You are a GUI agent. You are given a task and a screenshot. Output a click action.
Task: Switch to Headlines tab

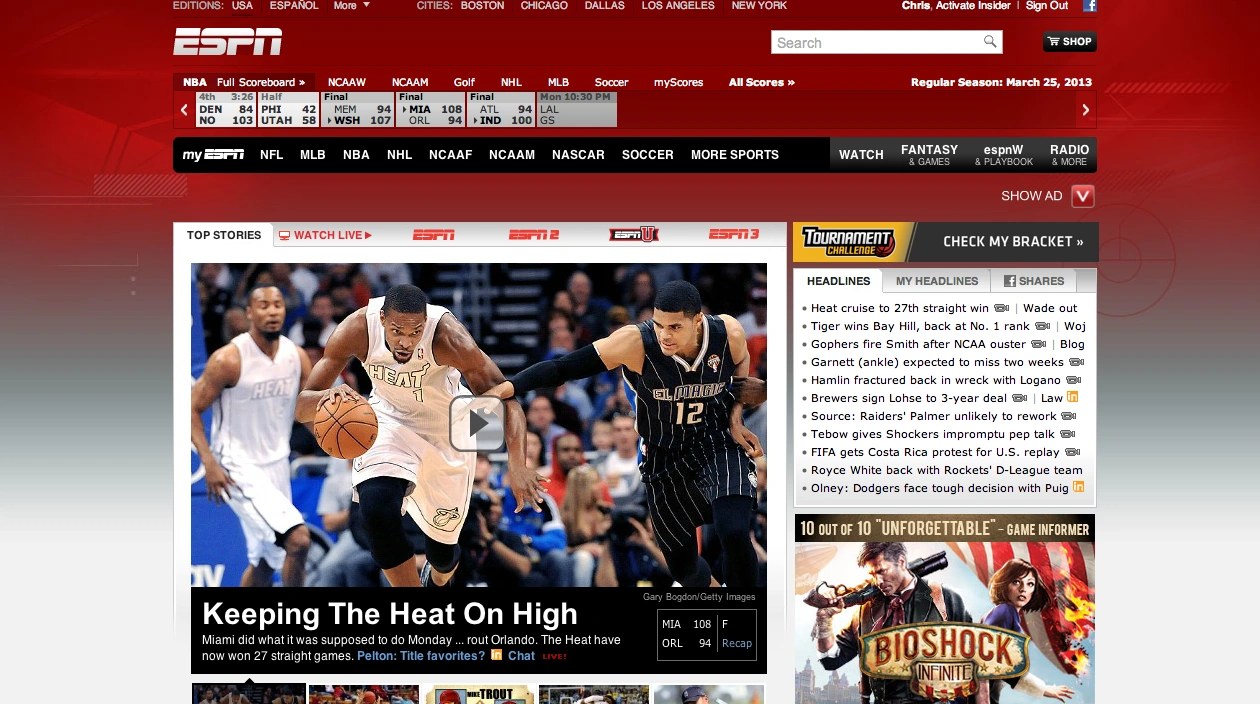pos(838,281)
